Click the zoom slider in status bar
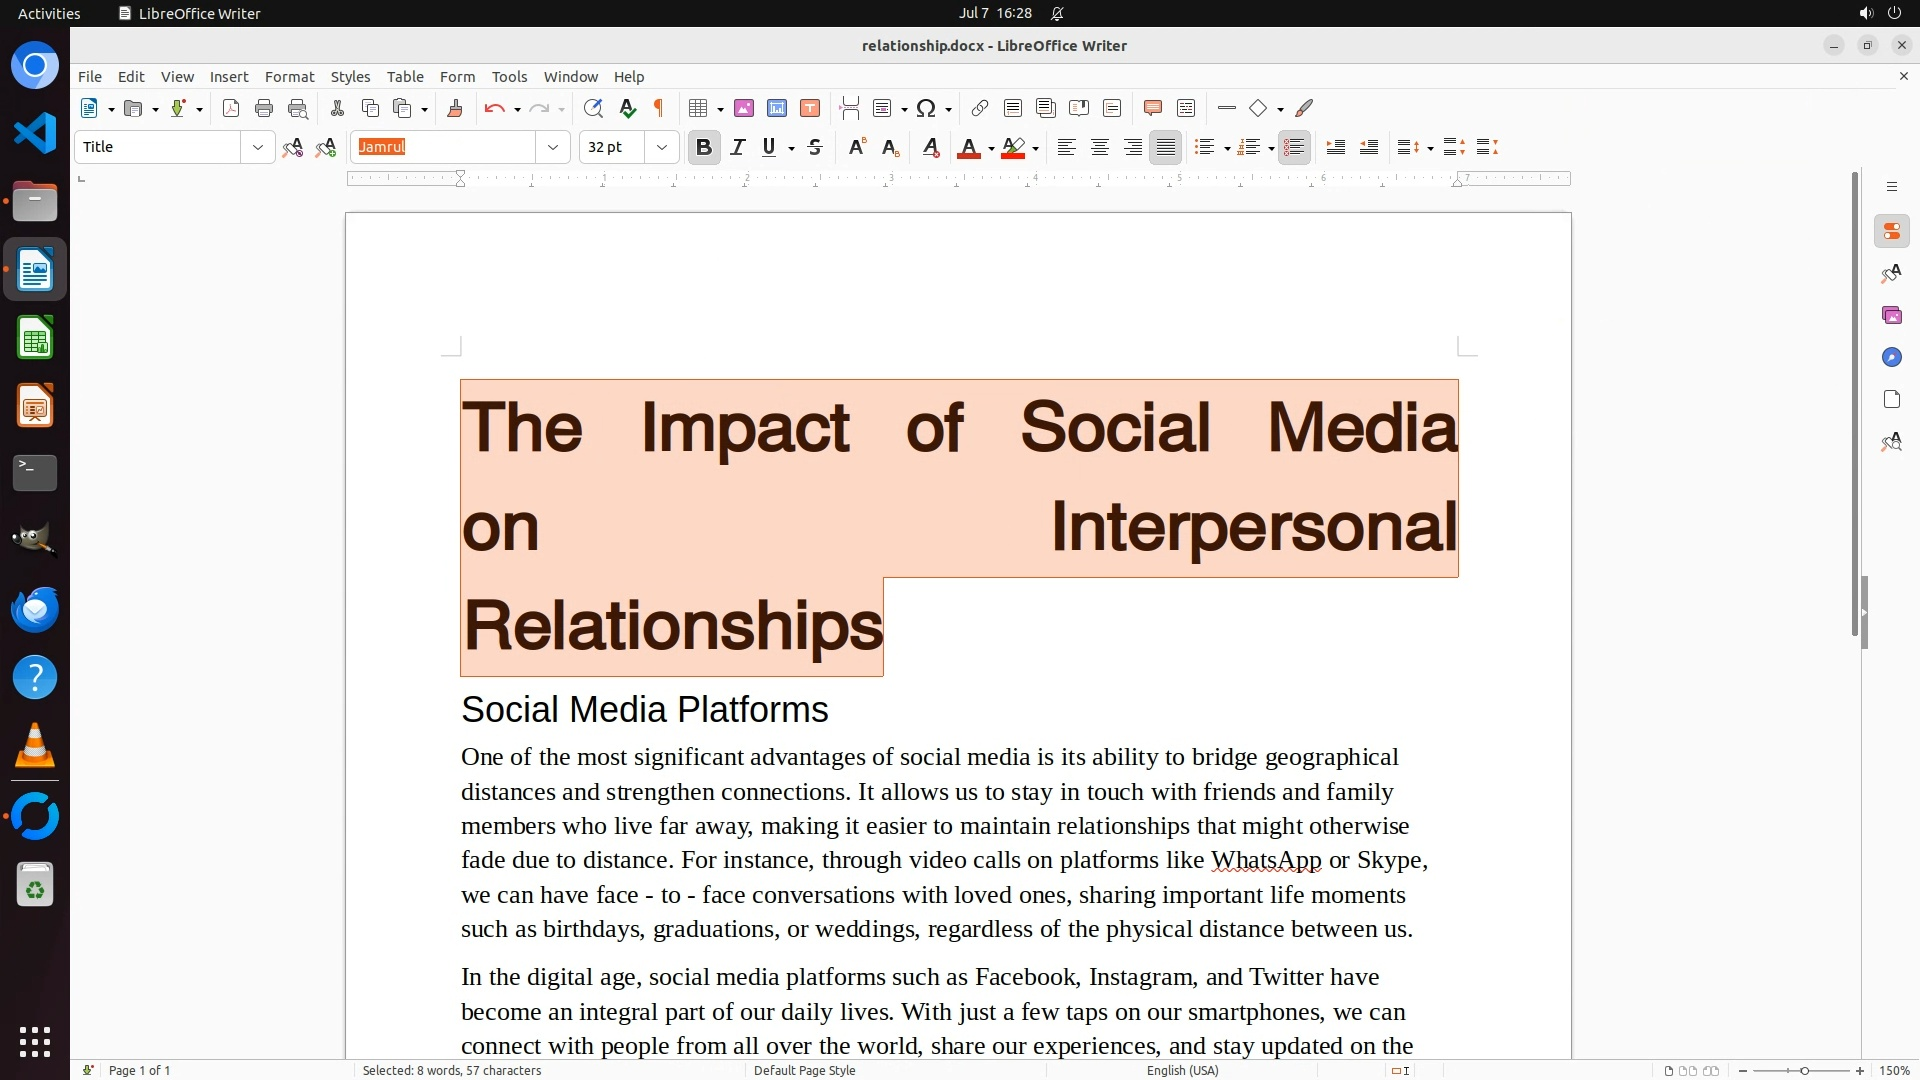 pyautogui.click(x=1803, y=1070)
